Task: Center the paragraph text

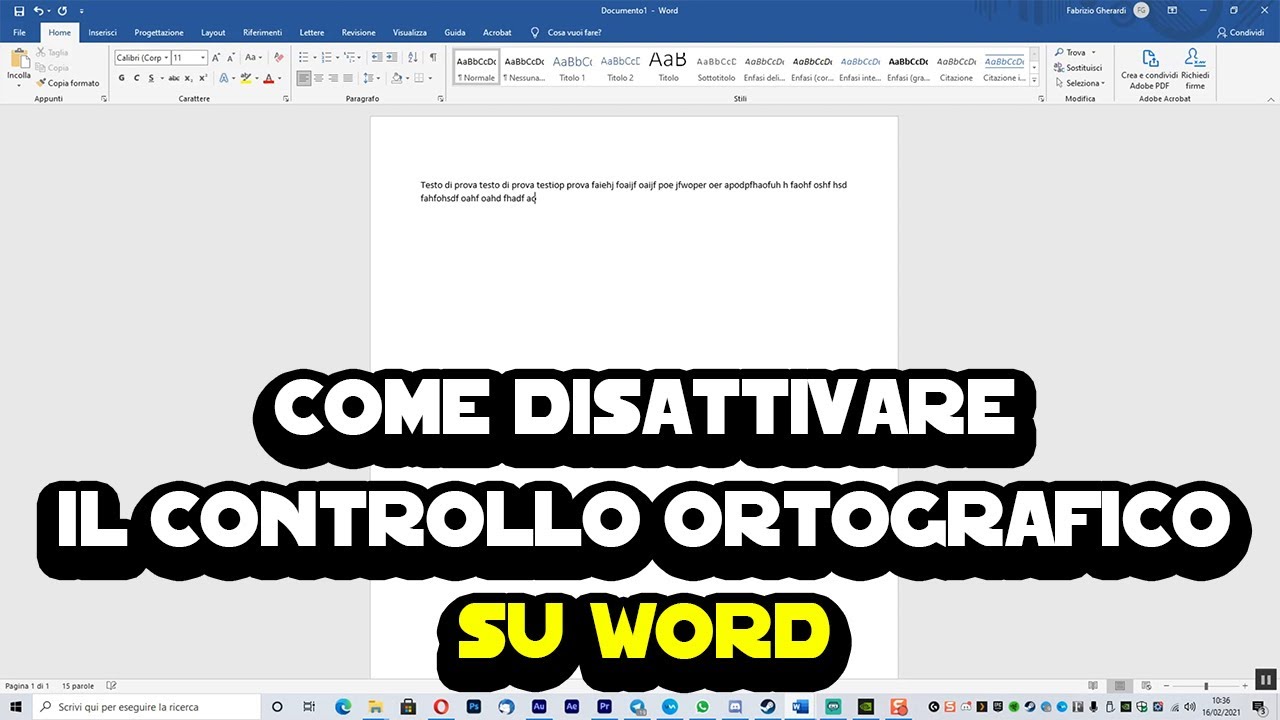Action: click(320, 78)
